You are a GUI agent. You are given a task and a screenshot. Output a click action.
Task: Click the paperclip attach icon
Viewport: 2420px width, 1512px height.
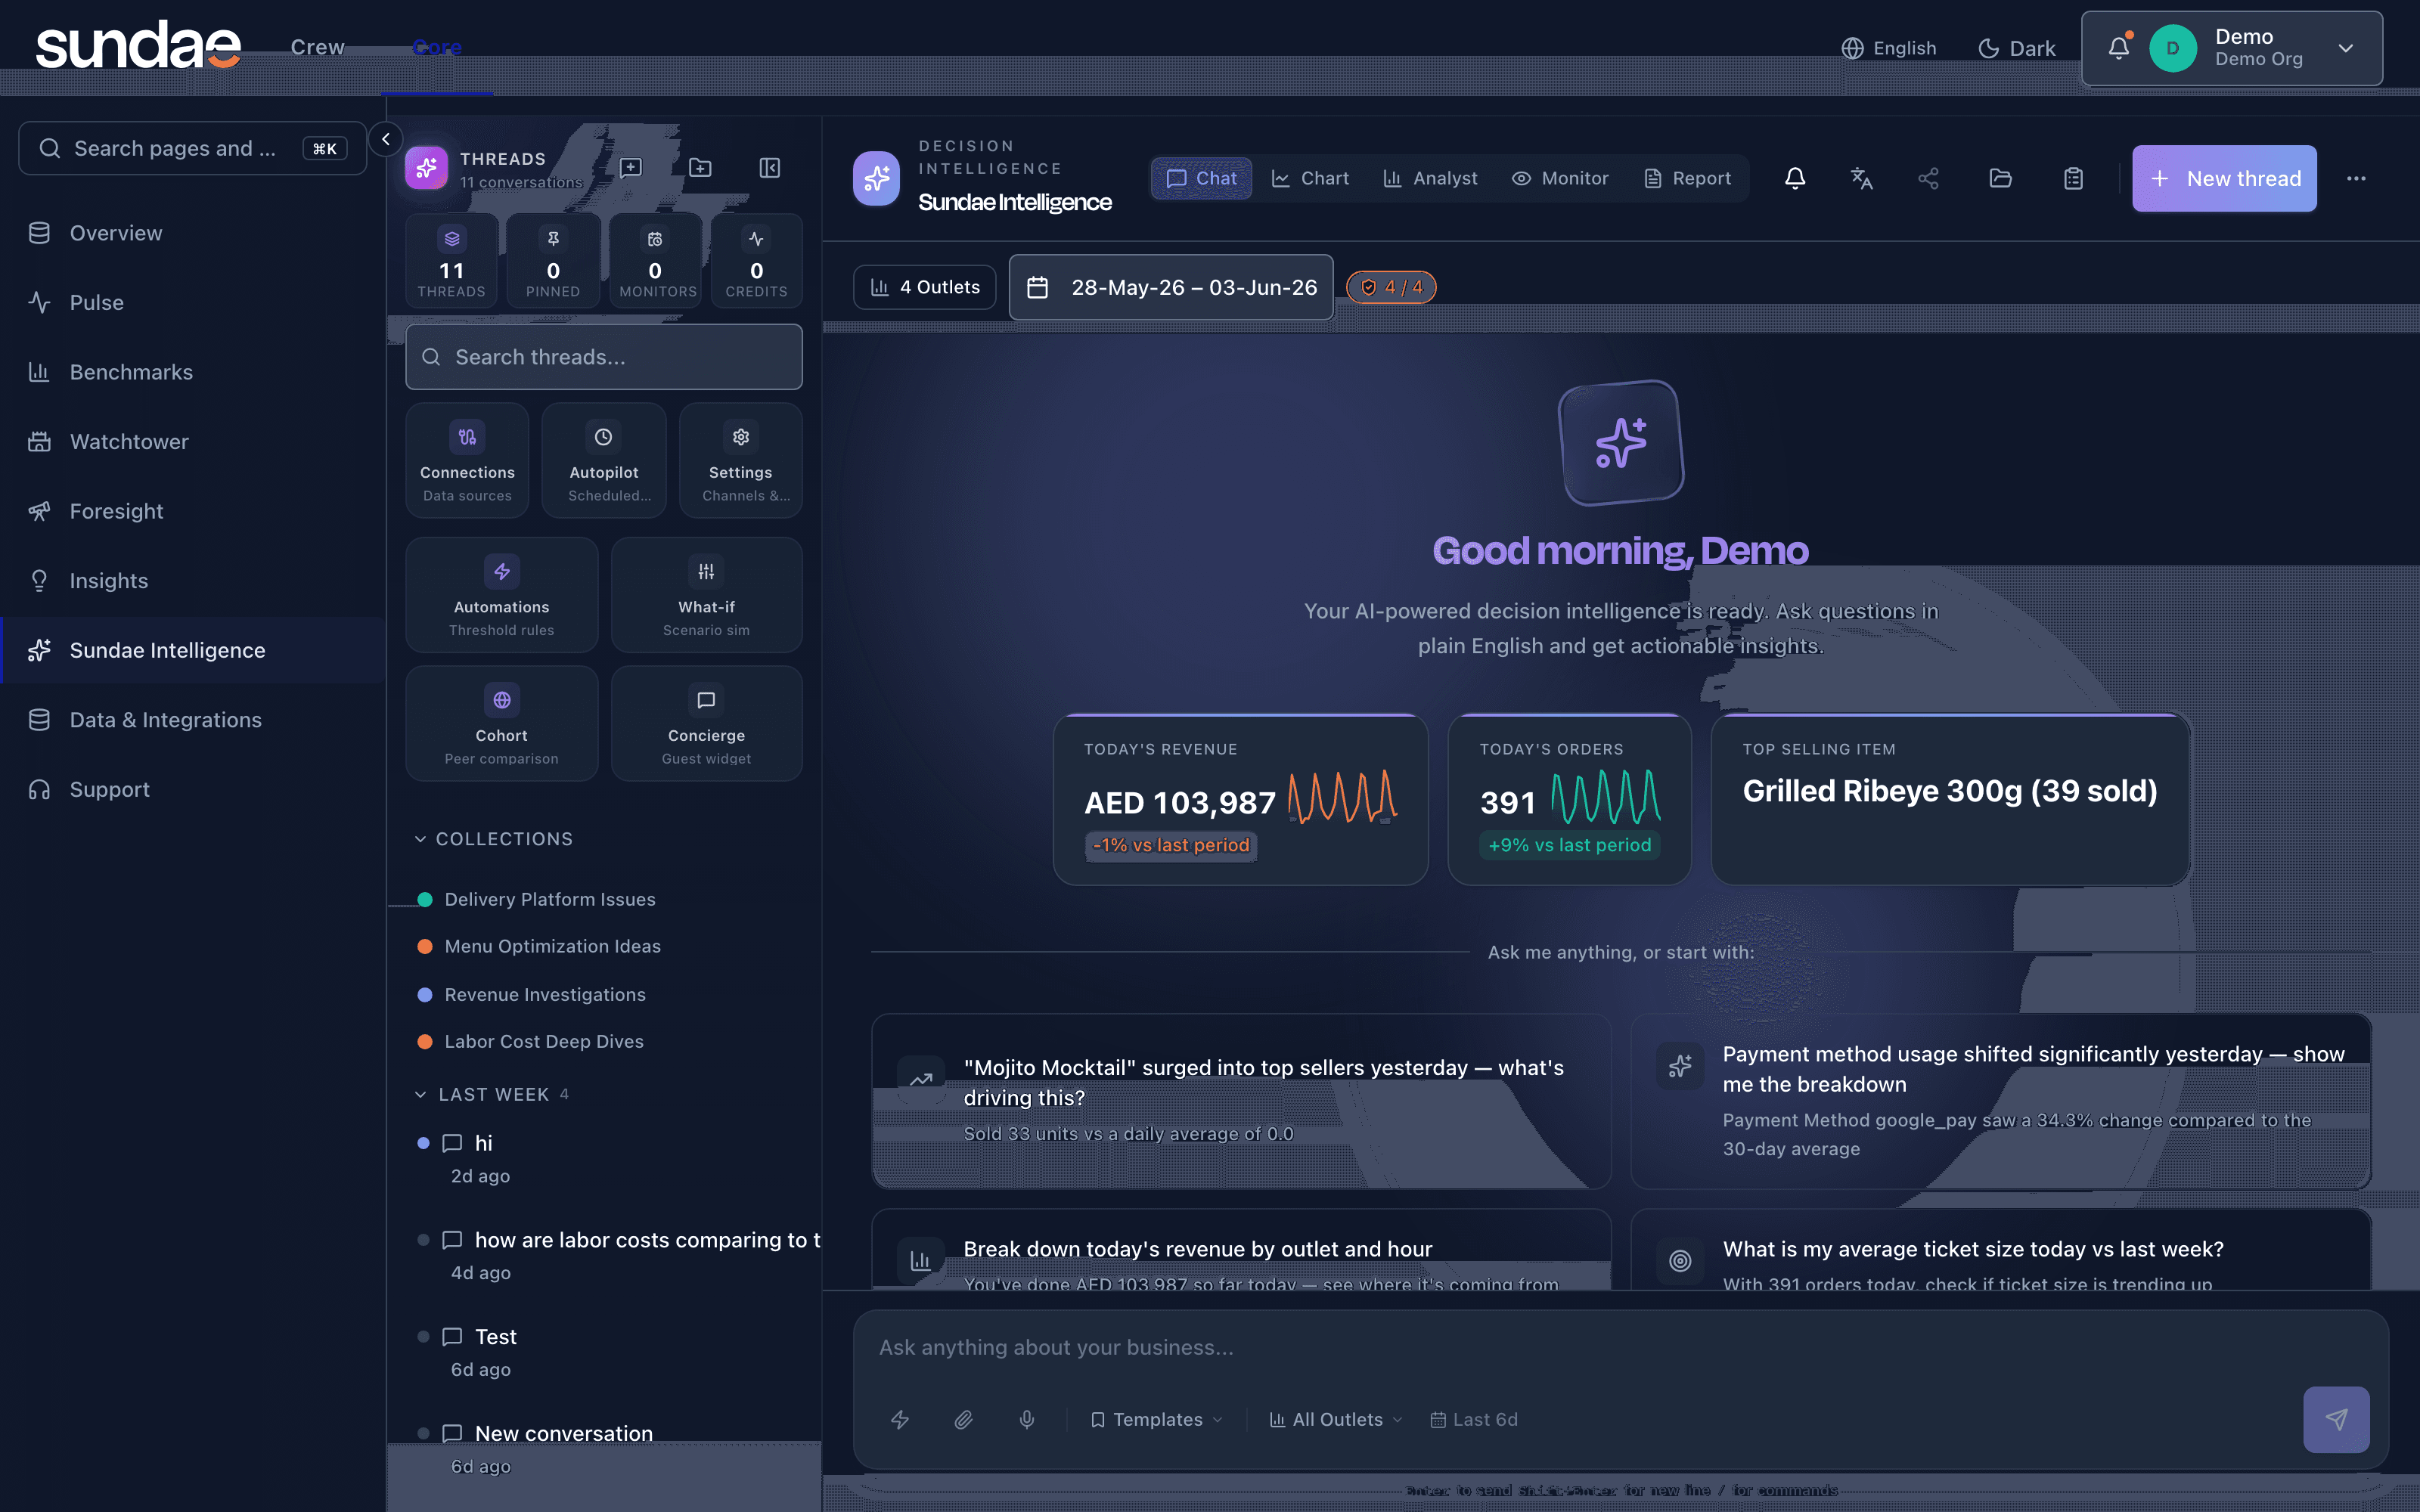point(963,1419)
